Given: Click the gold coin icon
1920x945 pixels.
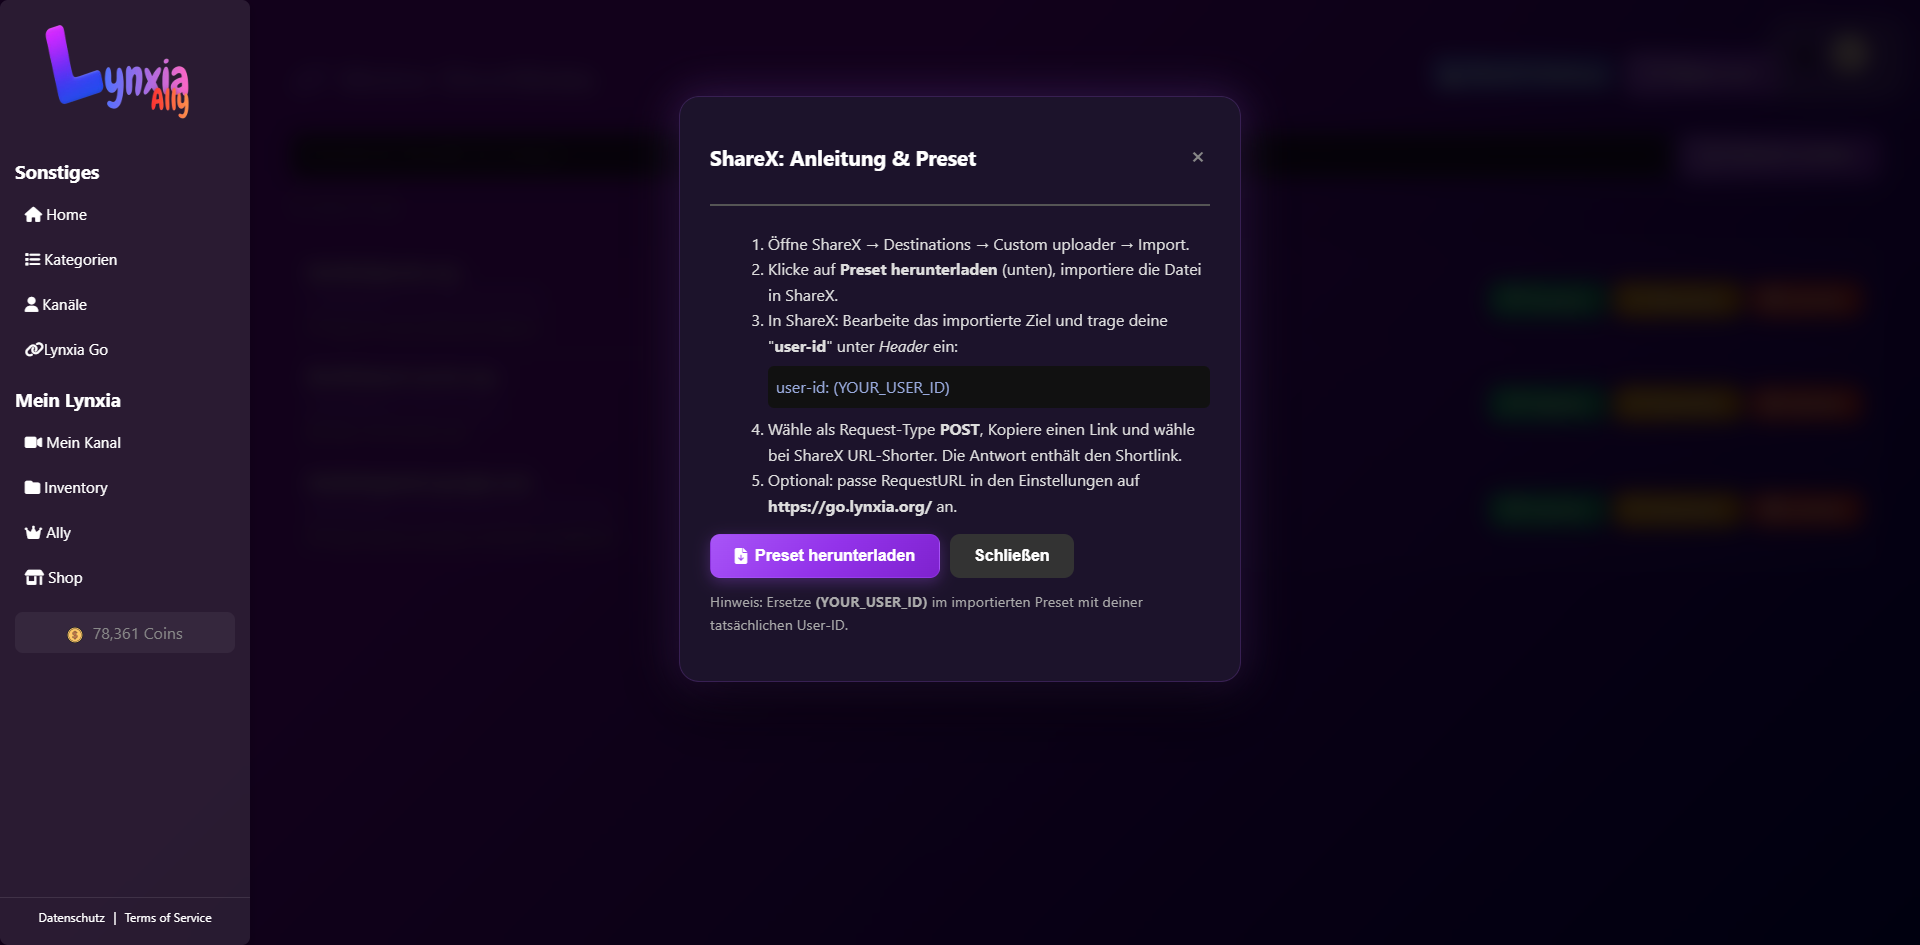Looking at the screenshot, I should tap(75, 635).
